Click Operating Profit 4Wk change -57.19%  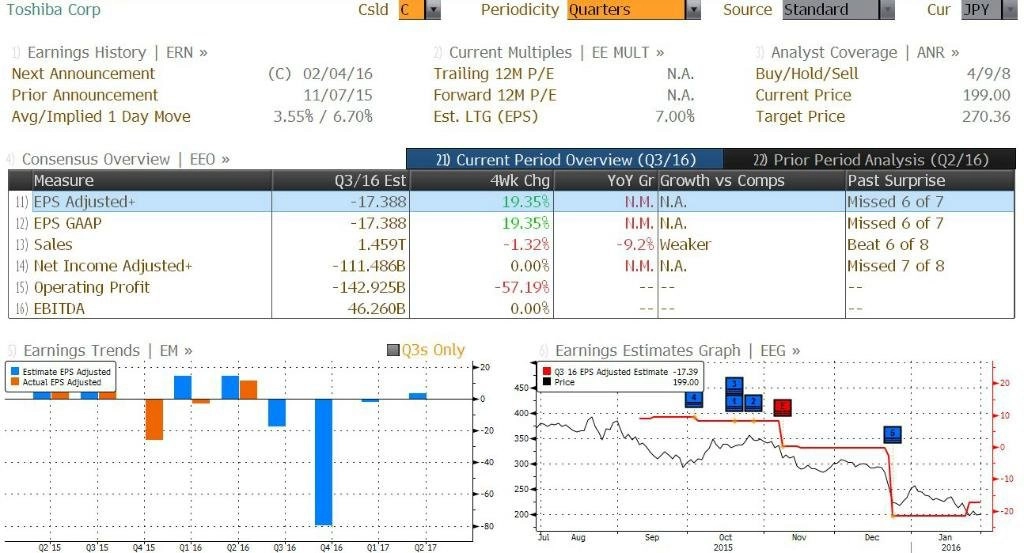point(522,287)
